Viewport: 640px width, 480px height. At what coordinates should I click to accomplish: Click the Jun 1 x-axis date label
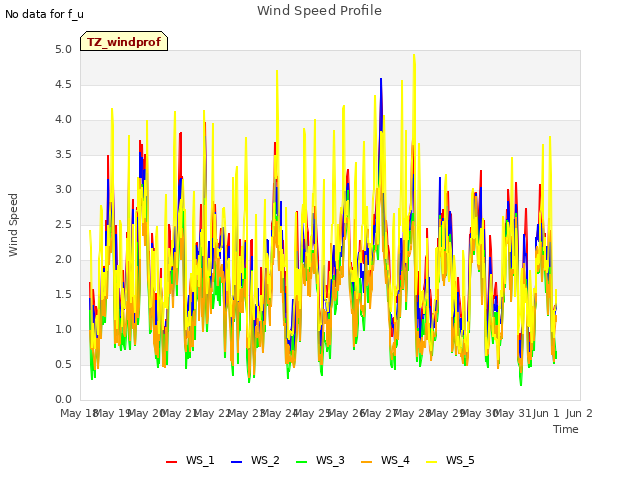[546, 413]
